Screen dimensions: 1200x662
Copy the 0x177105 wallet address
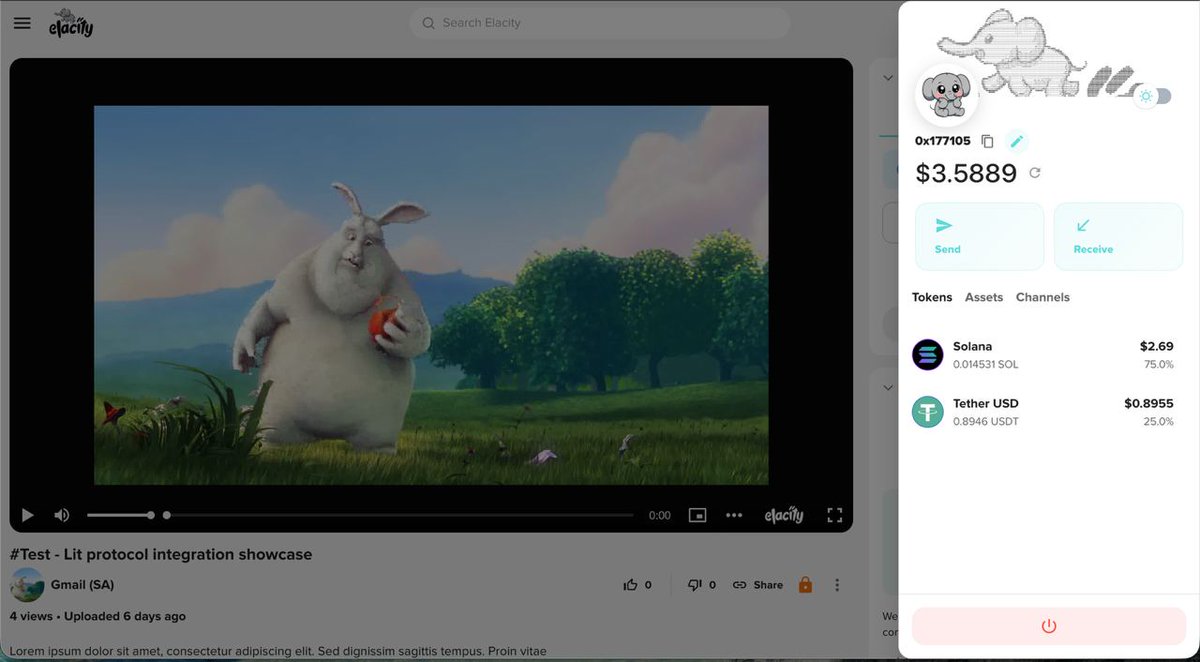[987, 141]
